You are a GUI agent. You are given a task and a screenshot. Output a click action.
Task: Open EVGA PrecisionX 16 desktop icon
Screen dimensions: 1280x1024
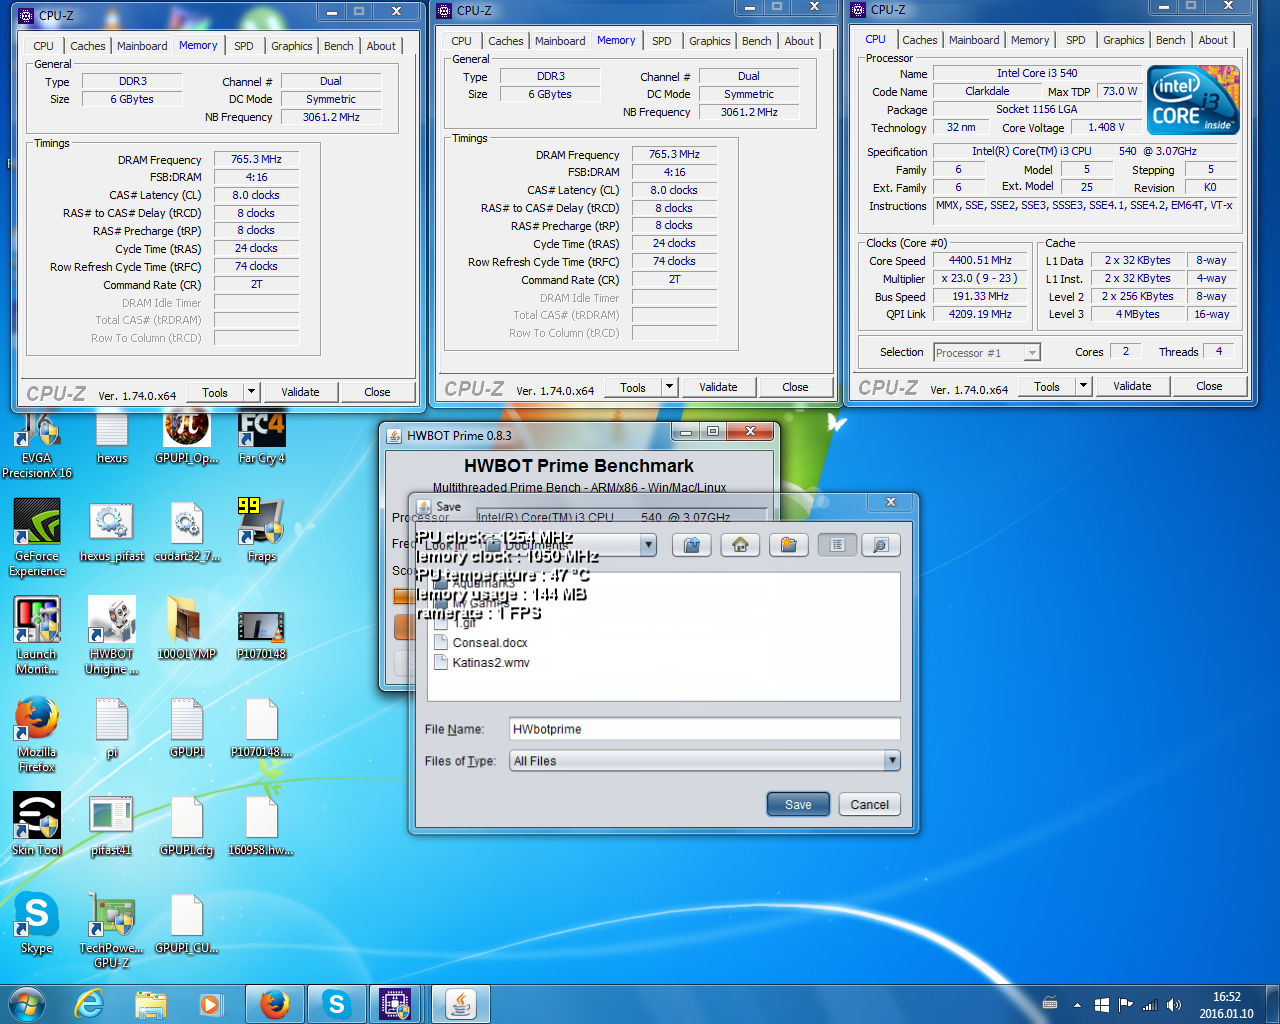pyautogui.click(x=37, y=446)
